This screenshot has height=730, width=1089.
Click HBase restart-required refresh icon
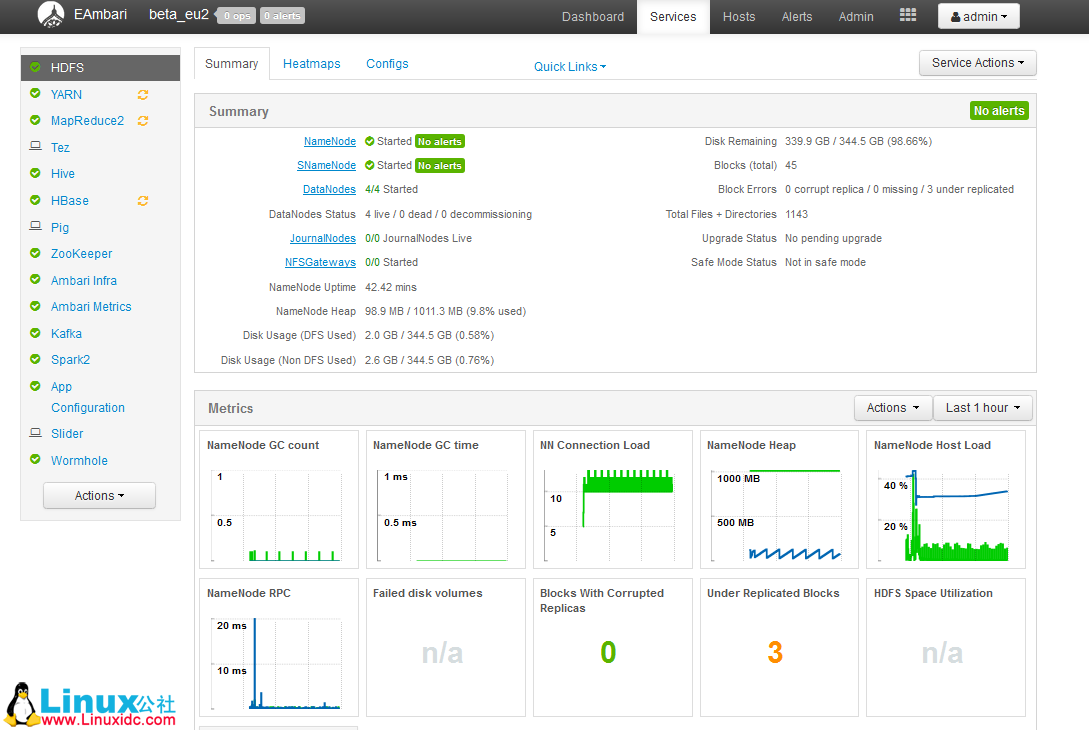143,201
